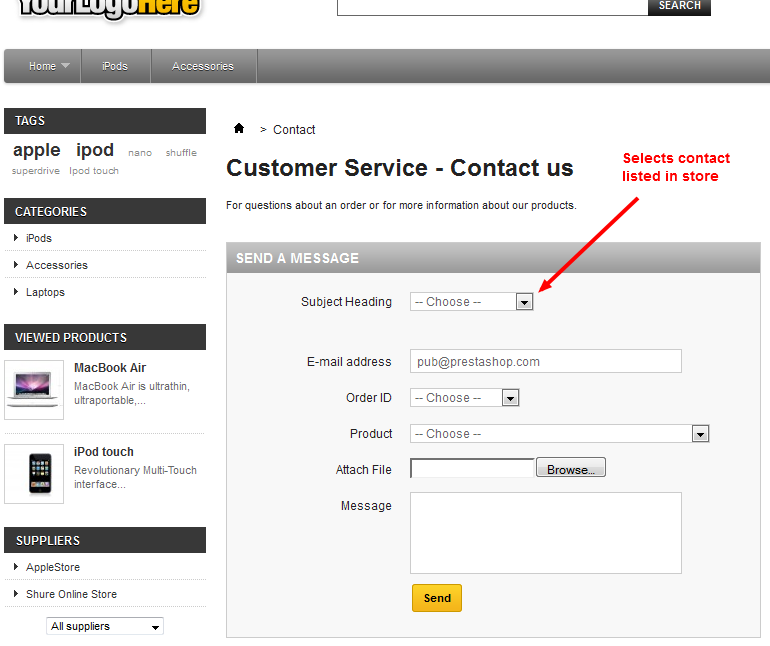Open the Home menu arrow

coord(66,66)
